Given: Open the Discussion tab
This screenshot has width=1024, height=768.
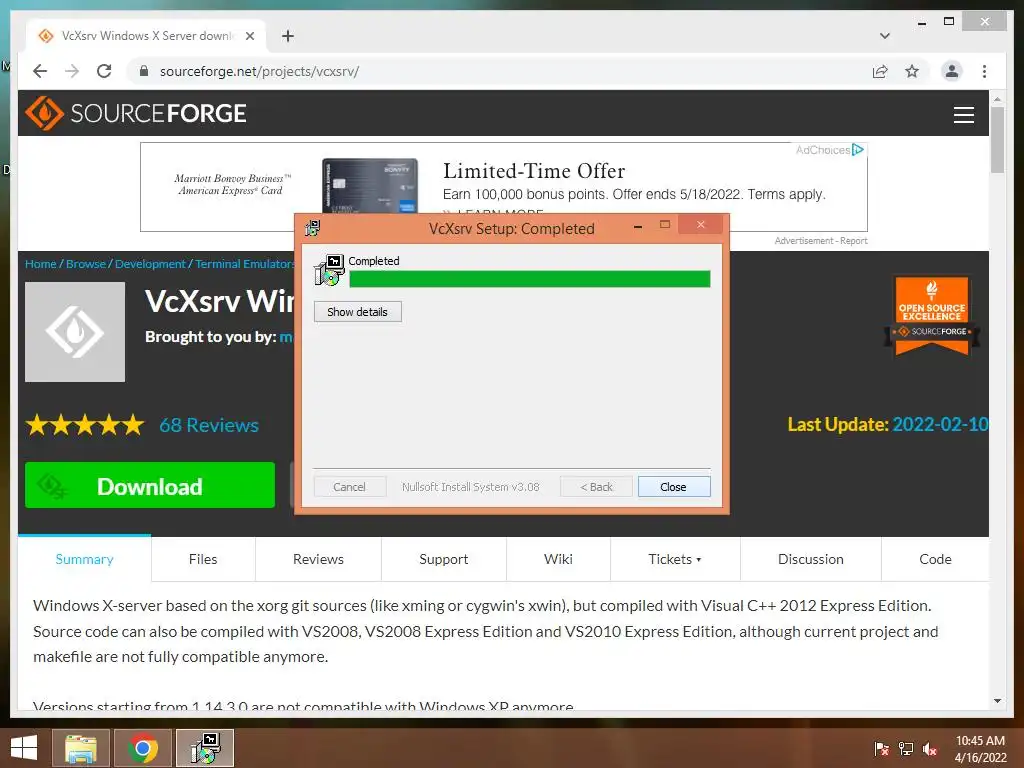Looking at the screenshot, I should pos(810,559).
